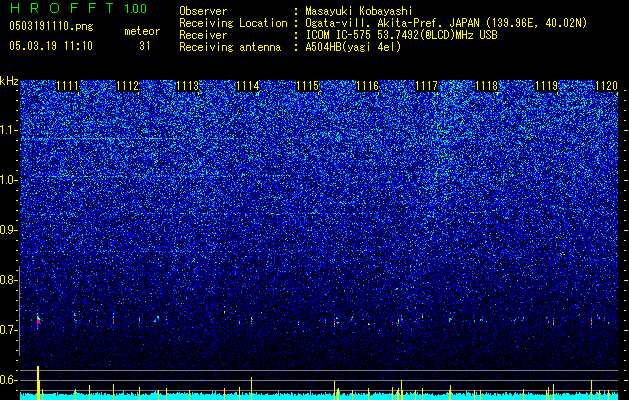The width and height of the screenshot is (629, 400).
Task: Click the 1114 time marker
Action: coord(248,86)
